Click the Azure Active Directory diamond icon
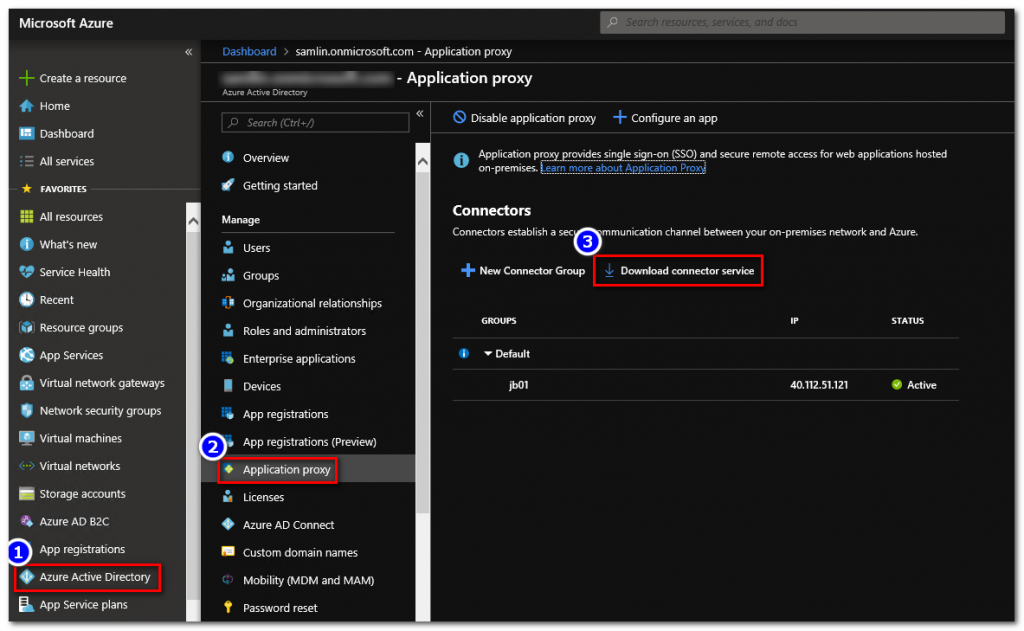 (x=26, y=577)
